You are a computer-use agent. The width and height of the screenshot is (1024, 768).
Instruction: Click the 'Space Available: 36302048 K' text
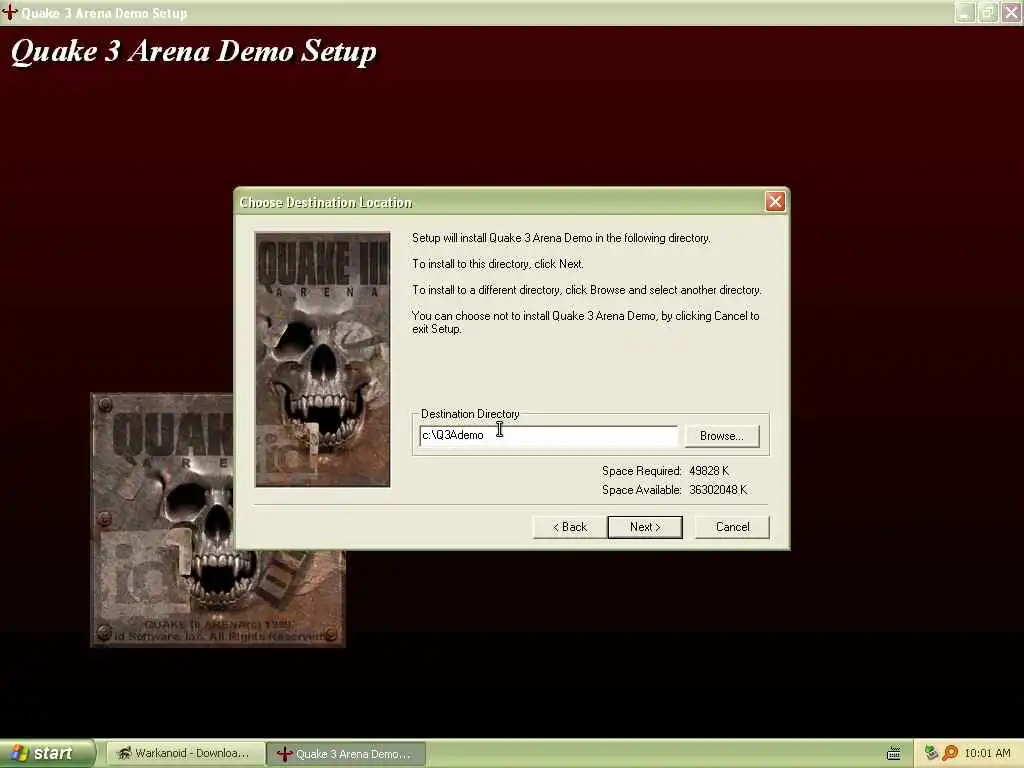point(675,490)
